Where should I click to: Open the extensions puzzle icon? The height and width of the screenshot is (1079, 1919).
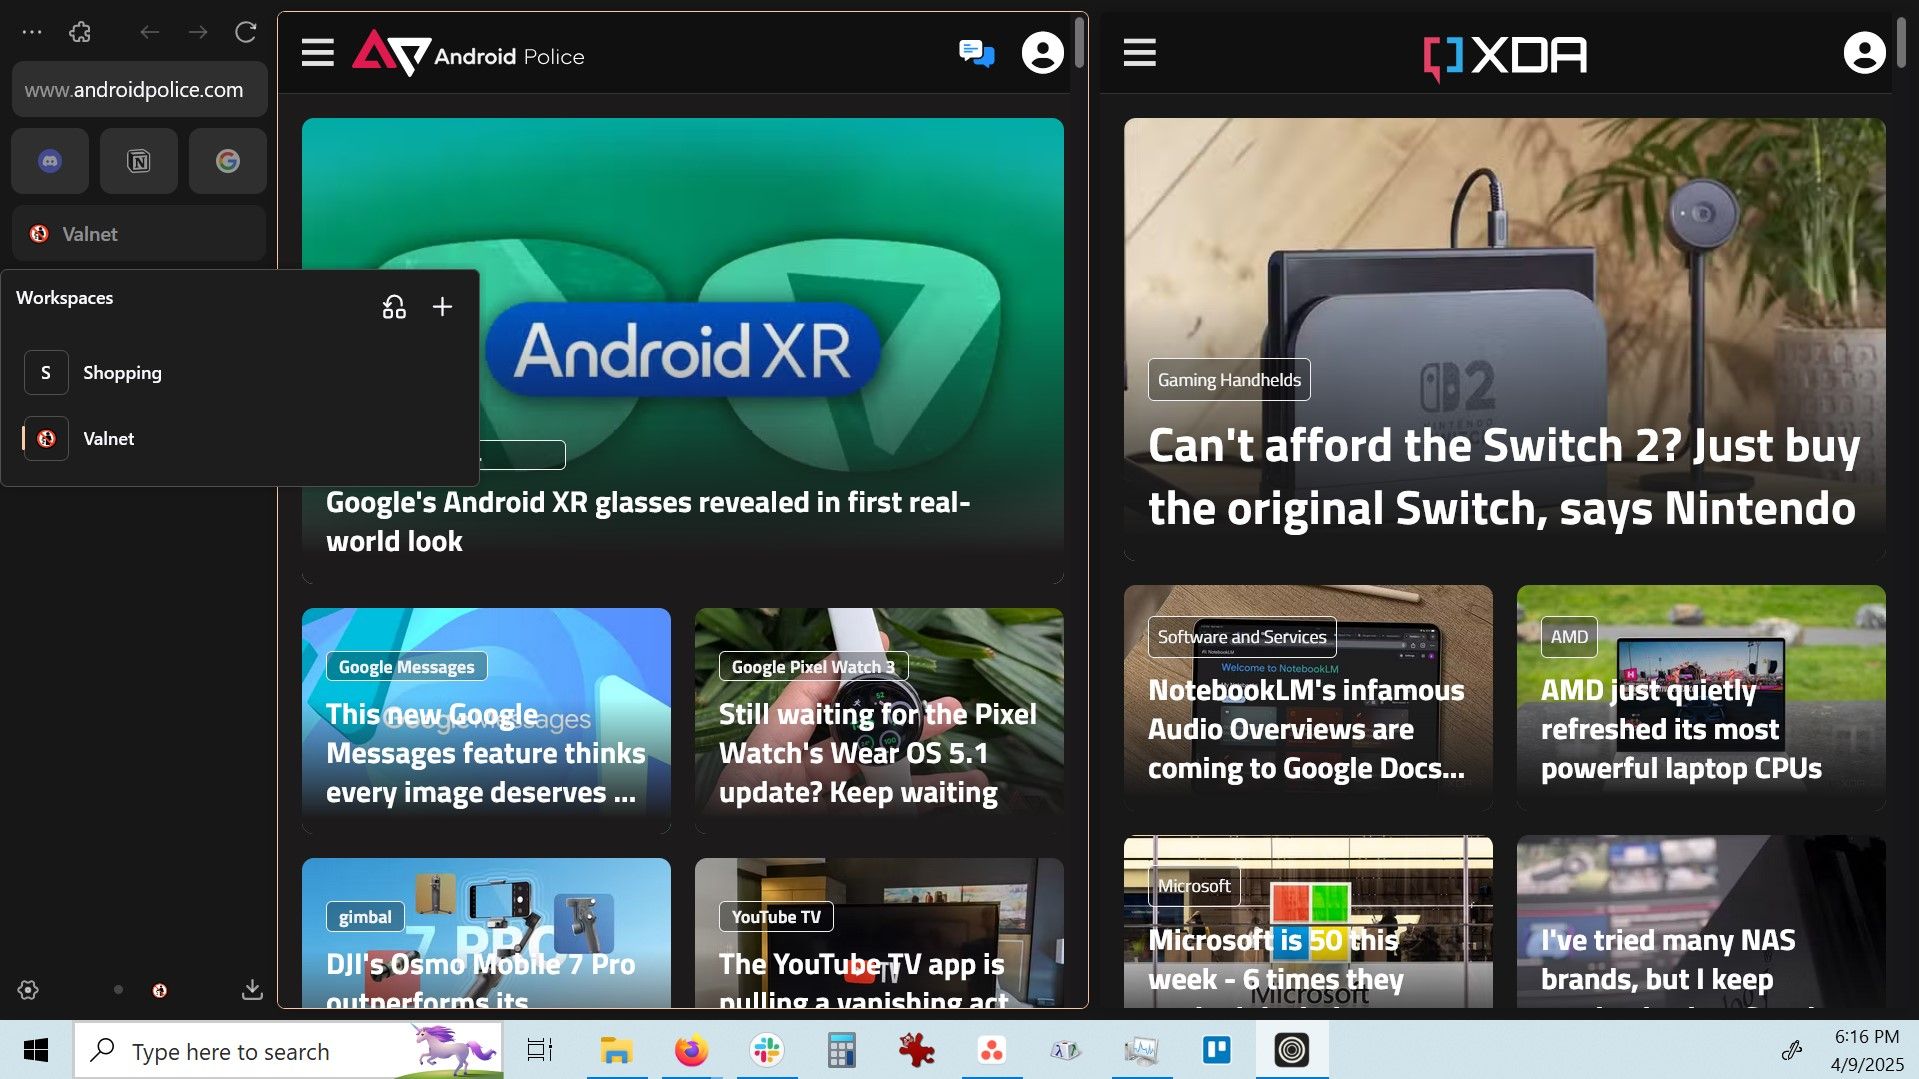click(x=80, y=32)
